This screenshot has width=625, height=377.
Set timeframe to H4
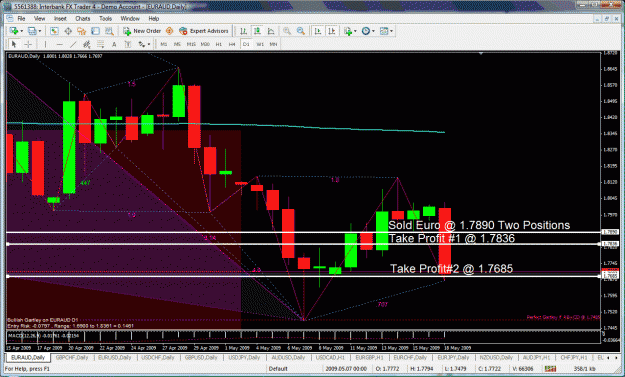point(232,44)
